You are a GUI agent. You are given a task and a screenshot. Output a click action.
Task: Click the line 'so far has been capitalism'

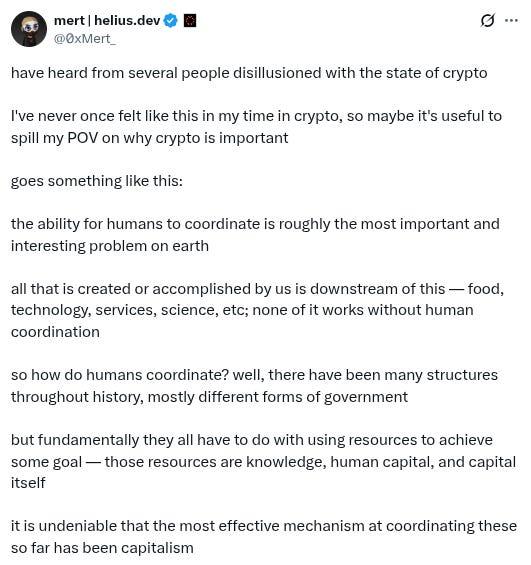(x=102, y=548)
